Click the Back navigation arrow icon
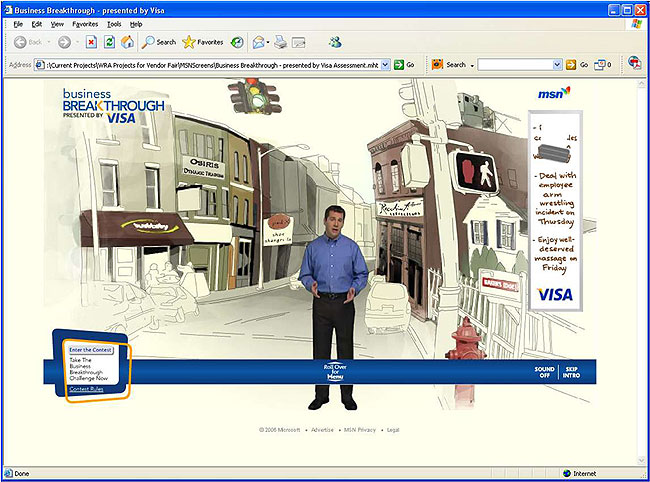This screenshot has height=482, width=650. pos(19,42)
